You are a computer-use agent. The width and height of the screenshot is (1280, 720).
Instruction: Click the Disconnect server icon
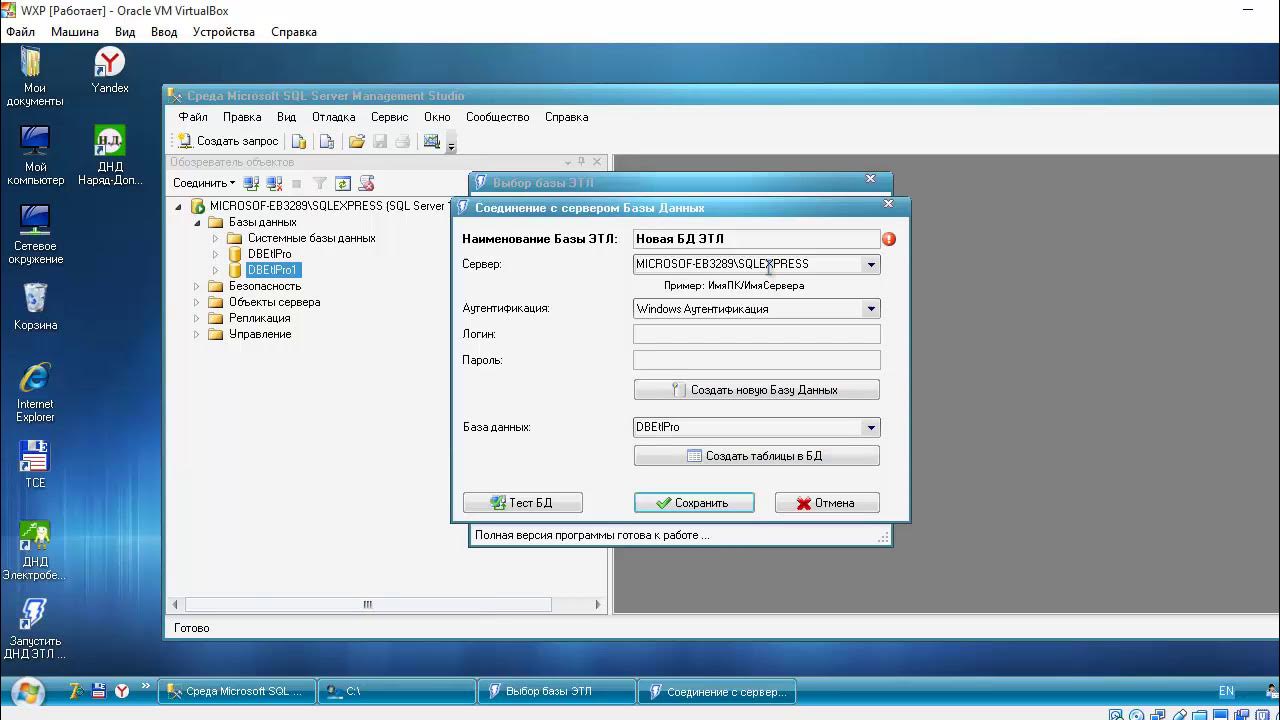click(x=274, y=183)
